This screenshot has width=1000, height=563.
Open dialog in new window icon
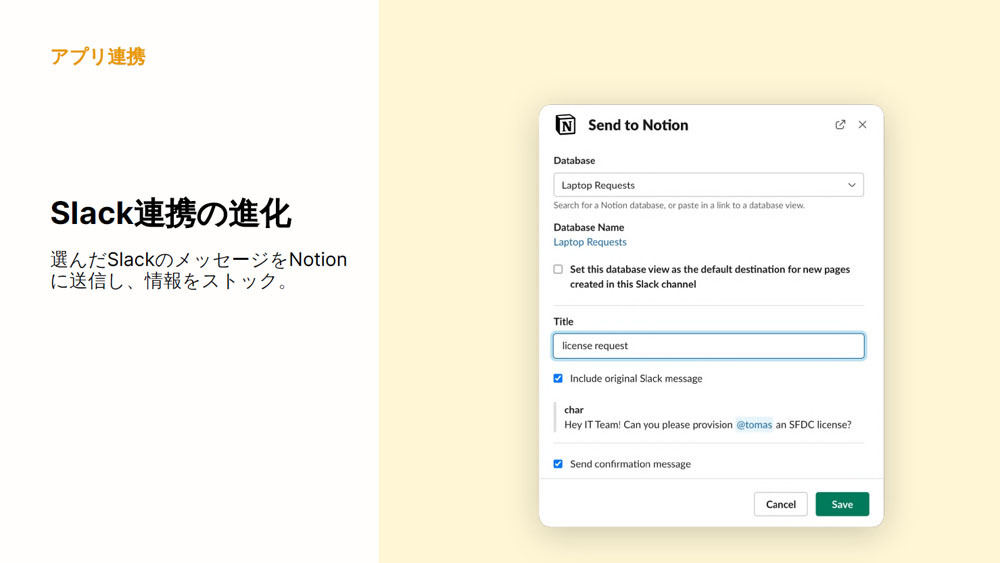(x=840, y=124)
